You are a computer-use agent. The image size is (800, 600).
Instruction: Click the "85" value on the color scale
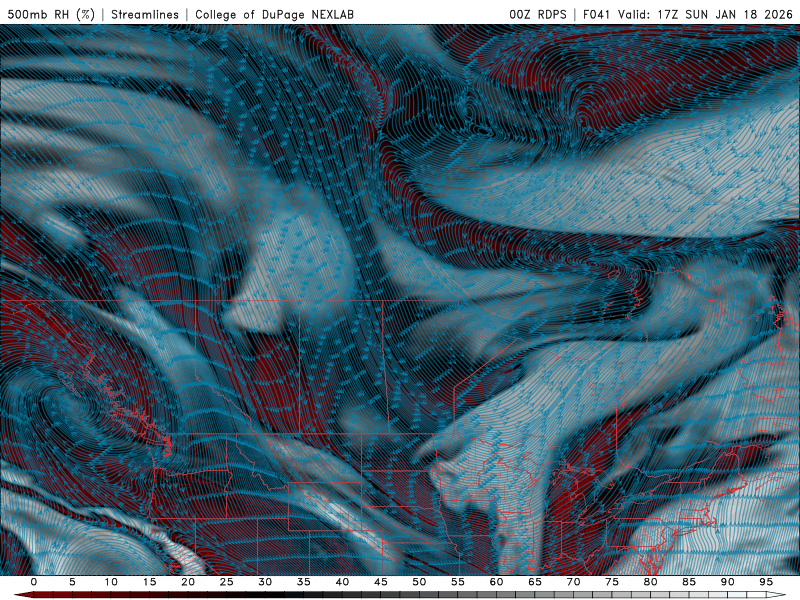pos(689,582)
